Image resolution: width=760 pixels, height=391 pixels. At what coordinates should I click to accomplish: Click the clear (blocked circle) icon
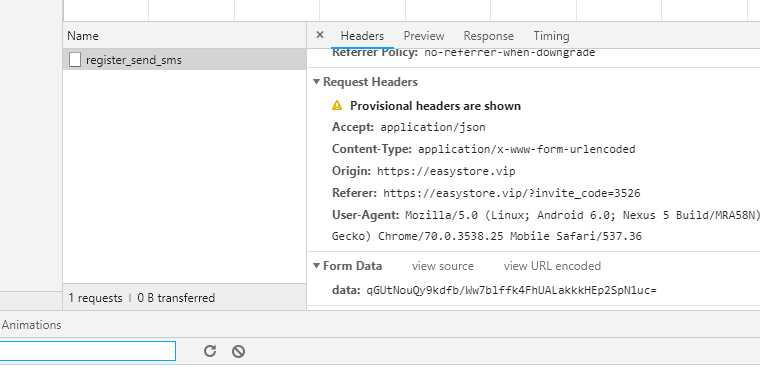tap(238, 351)
